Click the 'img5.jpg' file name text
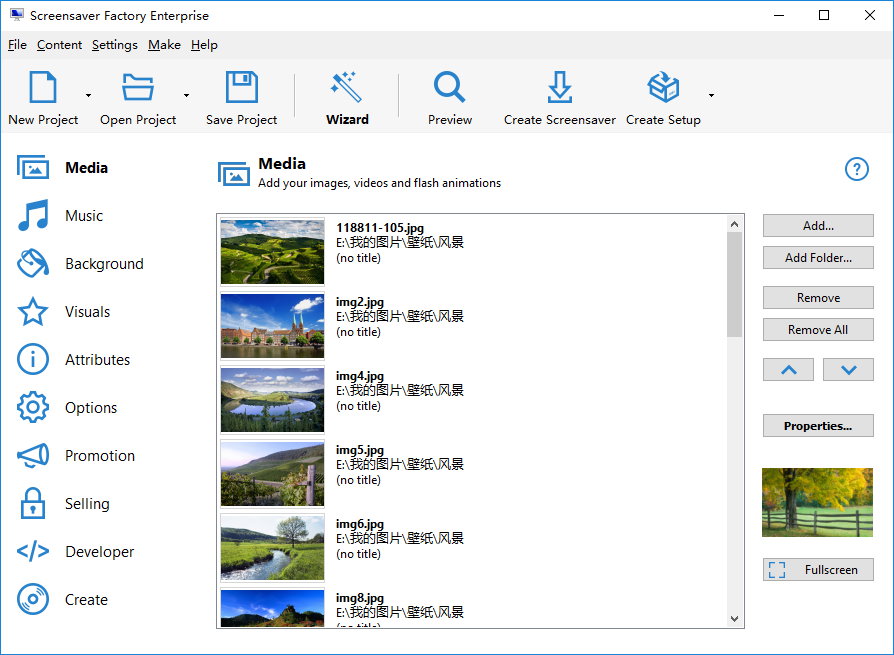Screen dimensions: 894x655 [x=360, y=450]
